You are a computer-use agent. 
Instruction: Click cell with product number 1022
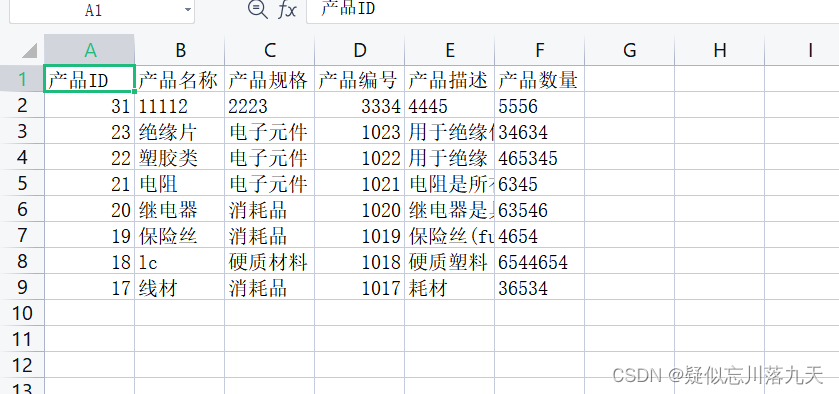click(x=360, y=157)
